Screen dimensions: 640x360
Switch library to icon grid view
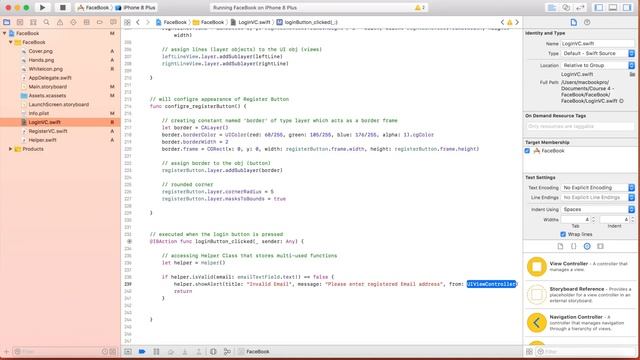click(x=529, y=351)
